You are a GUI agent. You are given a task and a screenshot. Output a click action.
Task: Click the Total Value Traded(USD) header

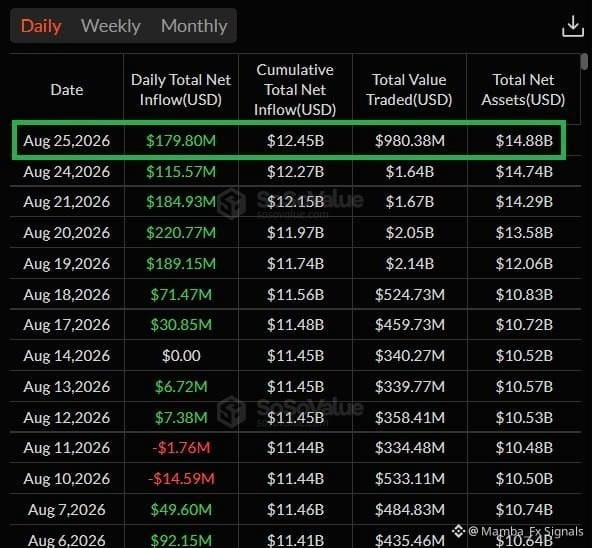click(x=409, y=90)
